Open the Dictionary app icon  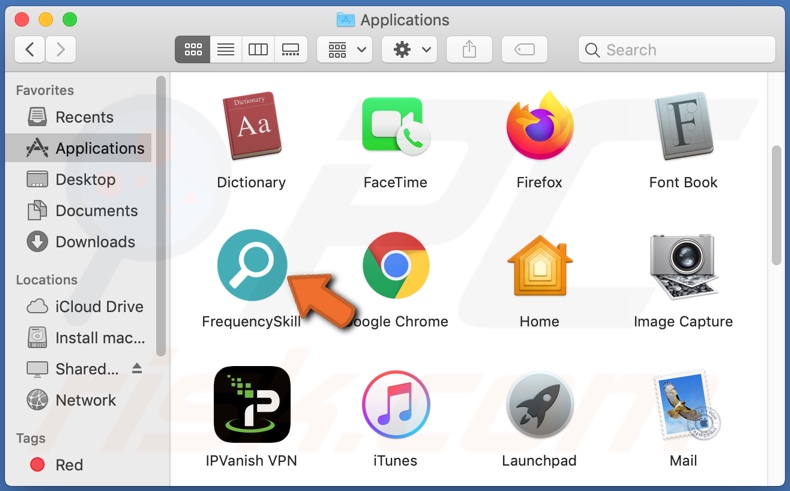click(x=251, y=125)
